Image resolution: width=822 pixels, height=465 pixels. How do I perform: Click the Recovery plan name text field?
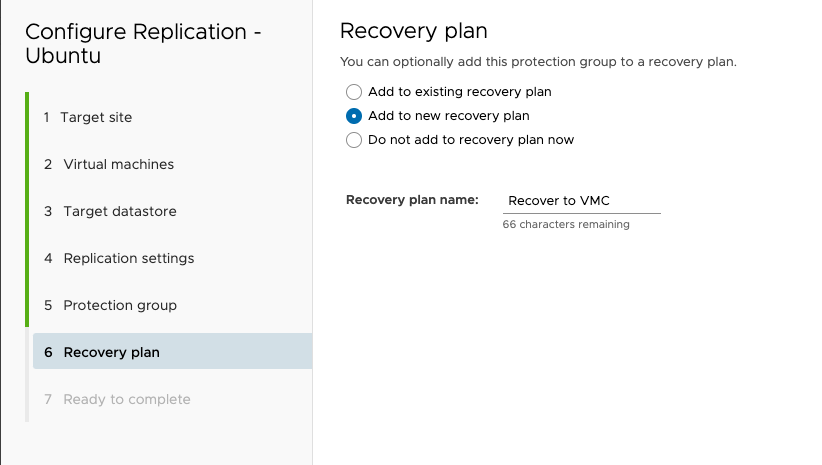click(580, 201)
